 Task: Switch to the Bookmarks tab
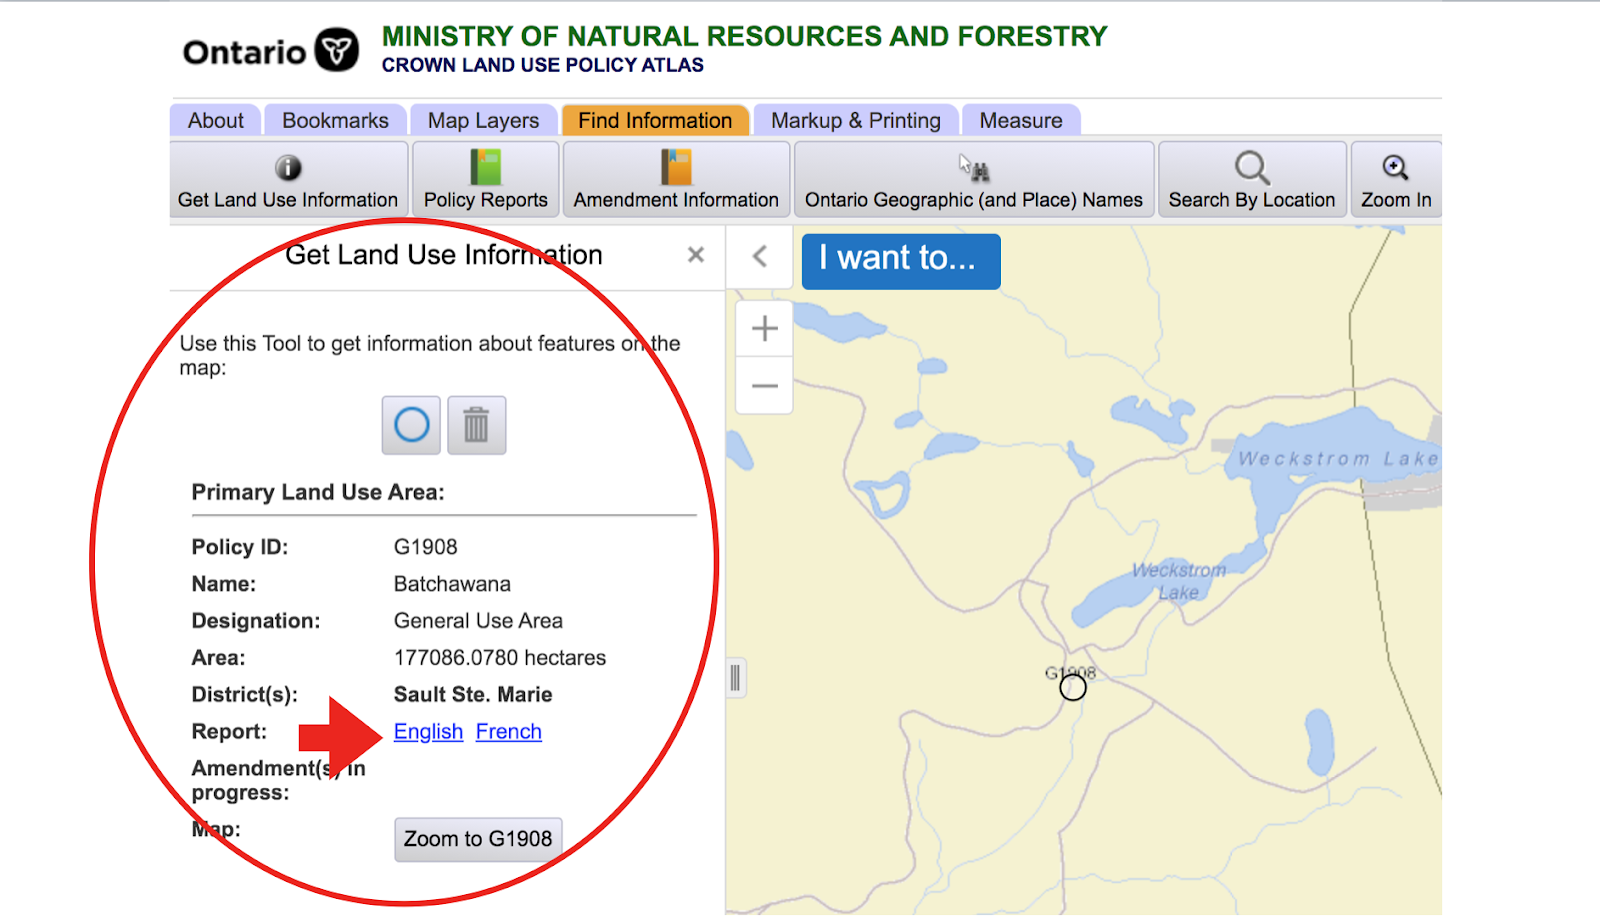point(335,120)
